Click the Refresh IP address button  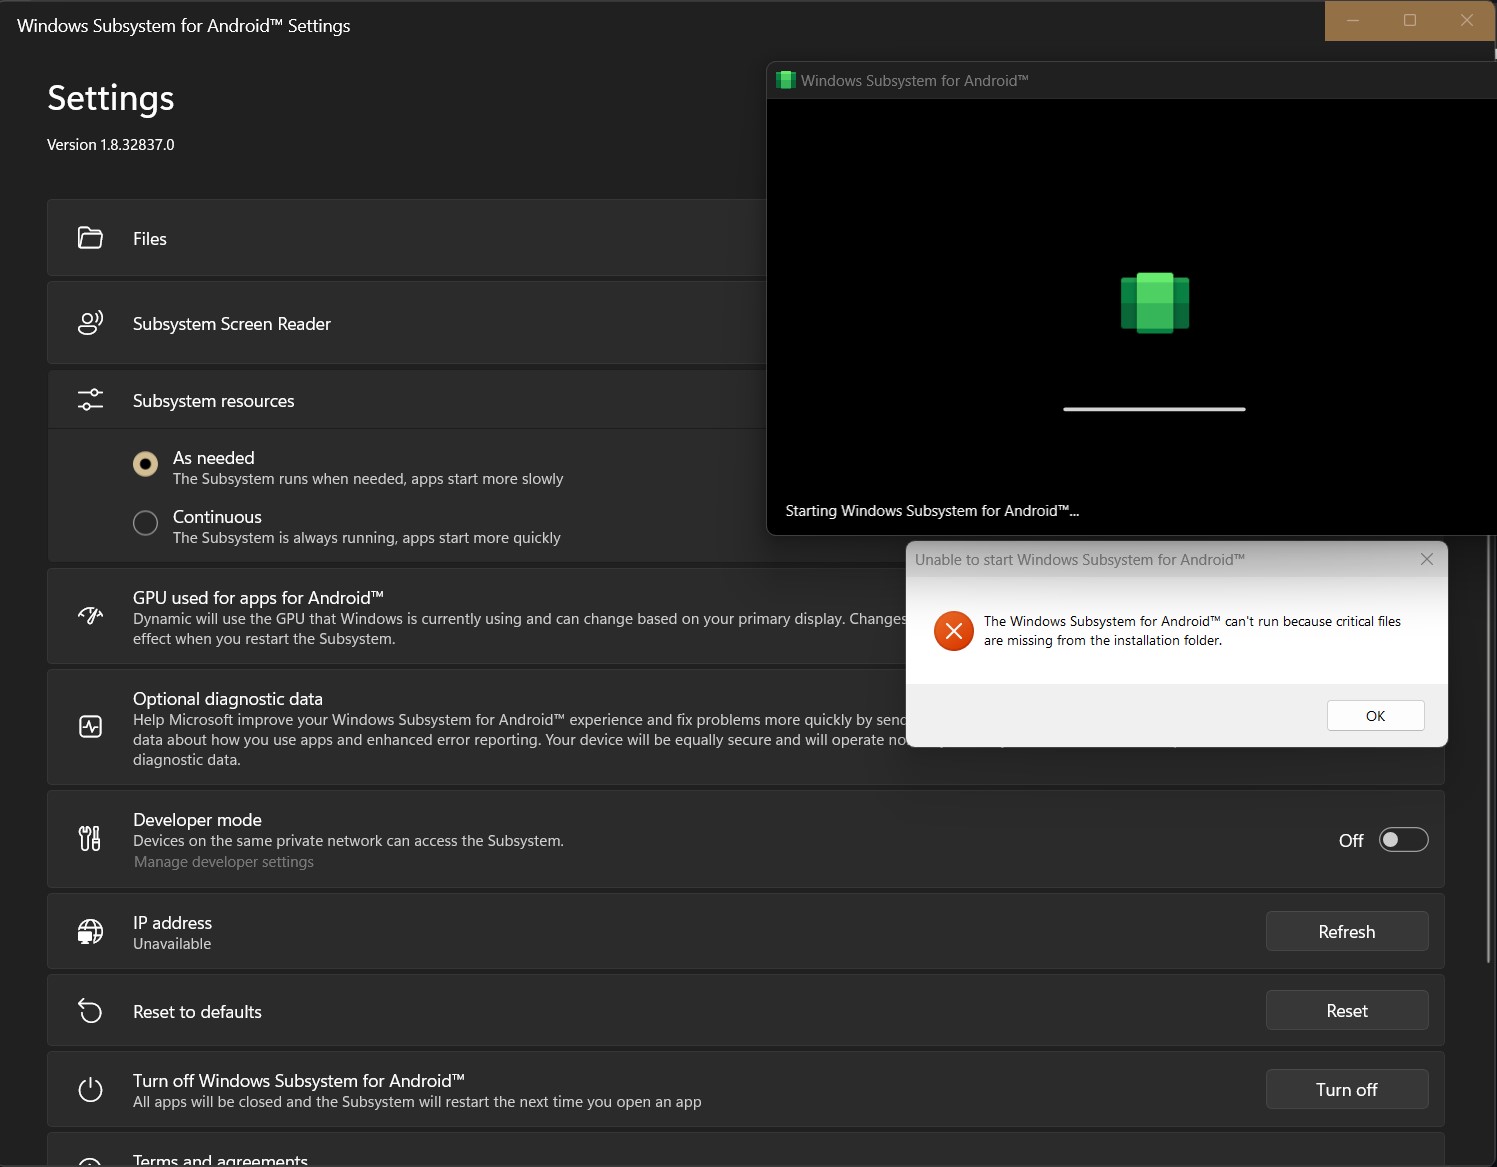pos(1346,931)
